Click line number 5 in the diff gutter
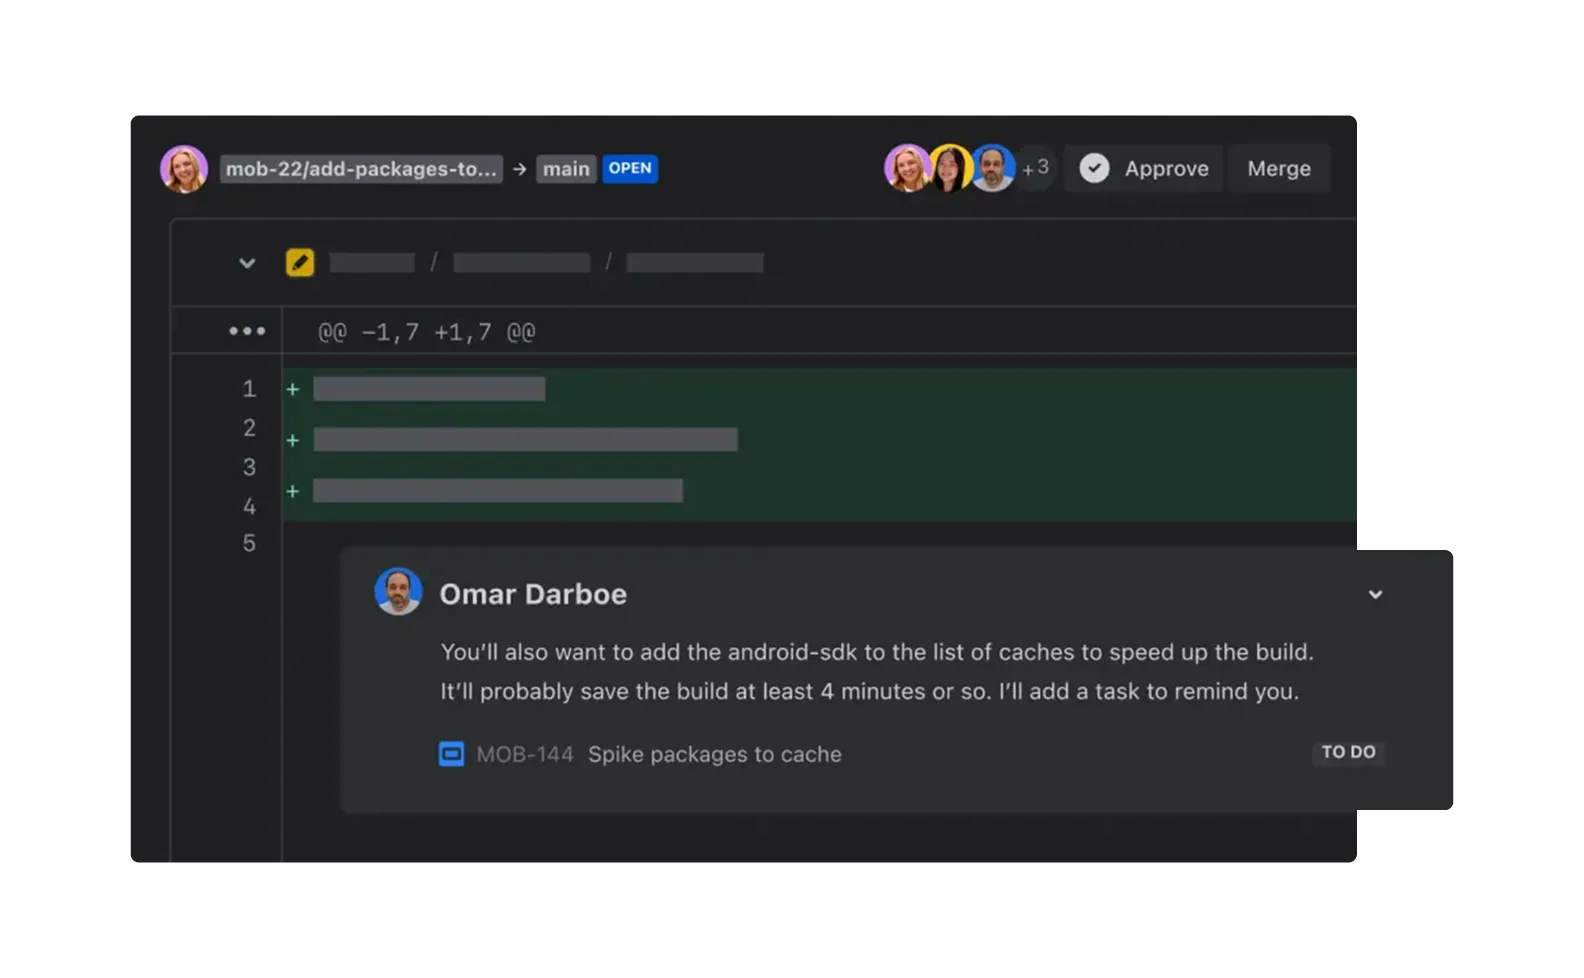Image resolution: width=1584 pixels, height=978 pixels. [249, 543]
